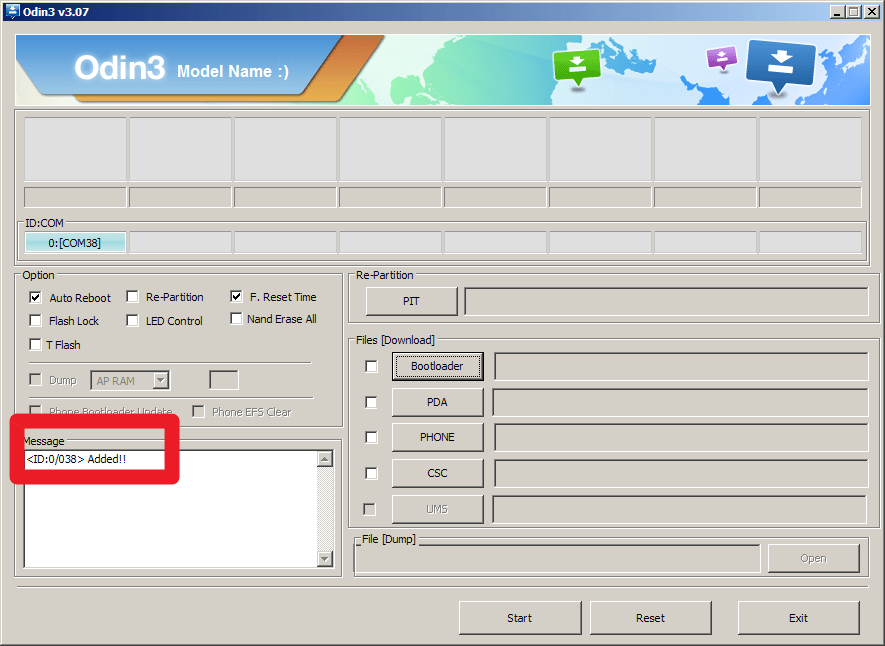Select the 0:[COM38] port slot

tap(75, 243)
